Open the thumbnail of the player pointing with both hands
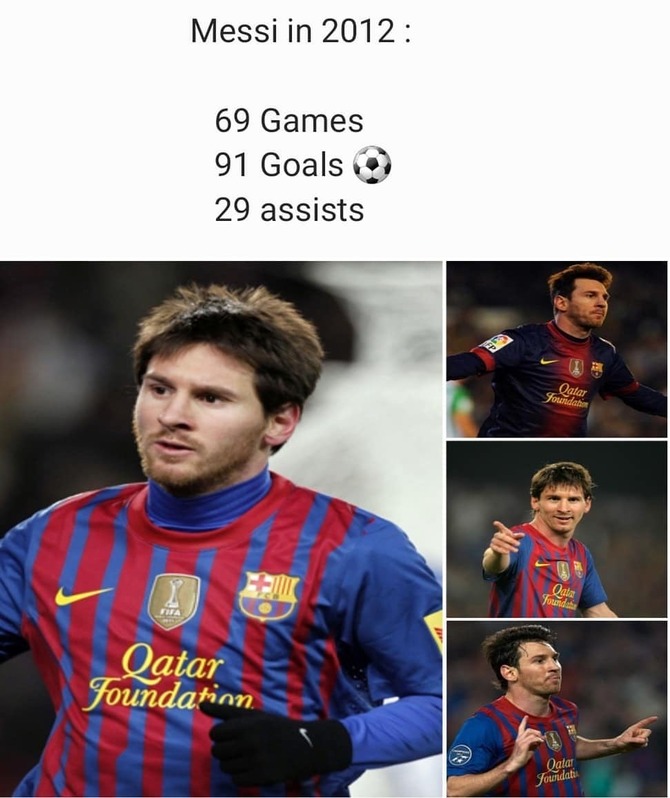This screenshot has height=798, width=670. (x=556, y=709)
